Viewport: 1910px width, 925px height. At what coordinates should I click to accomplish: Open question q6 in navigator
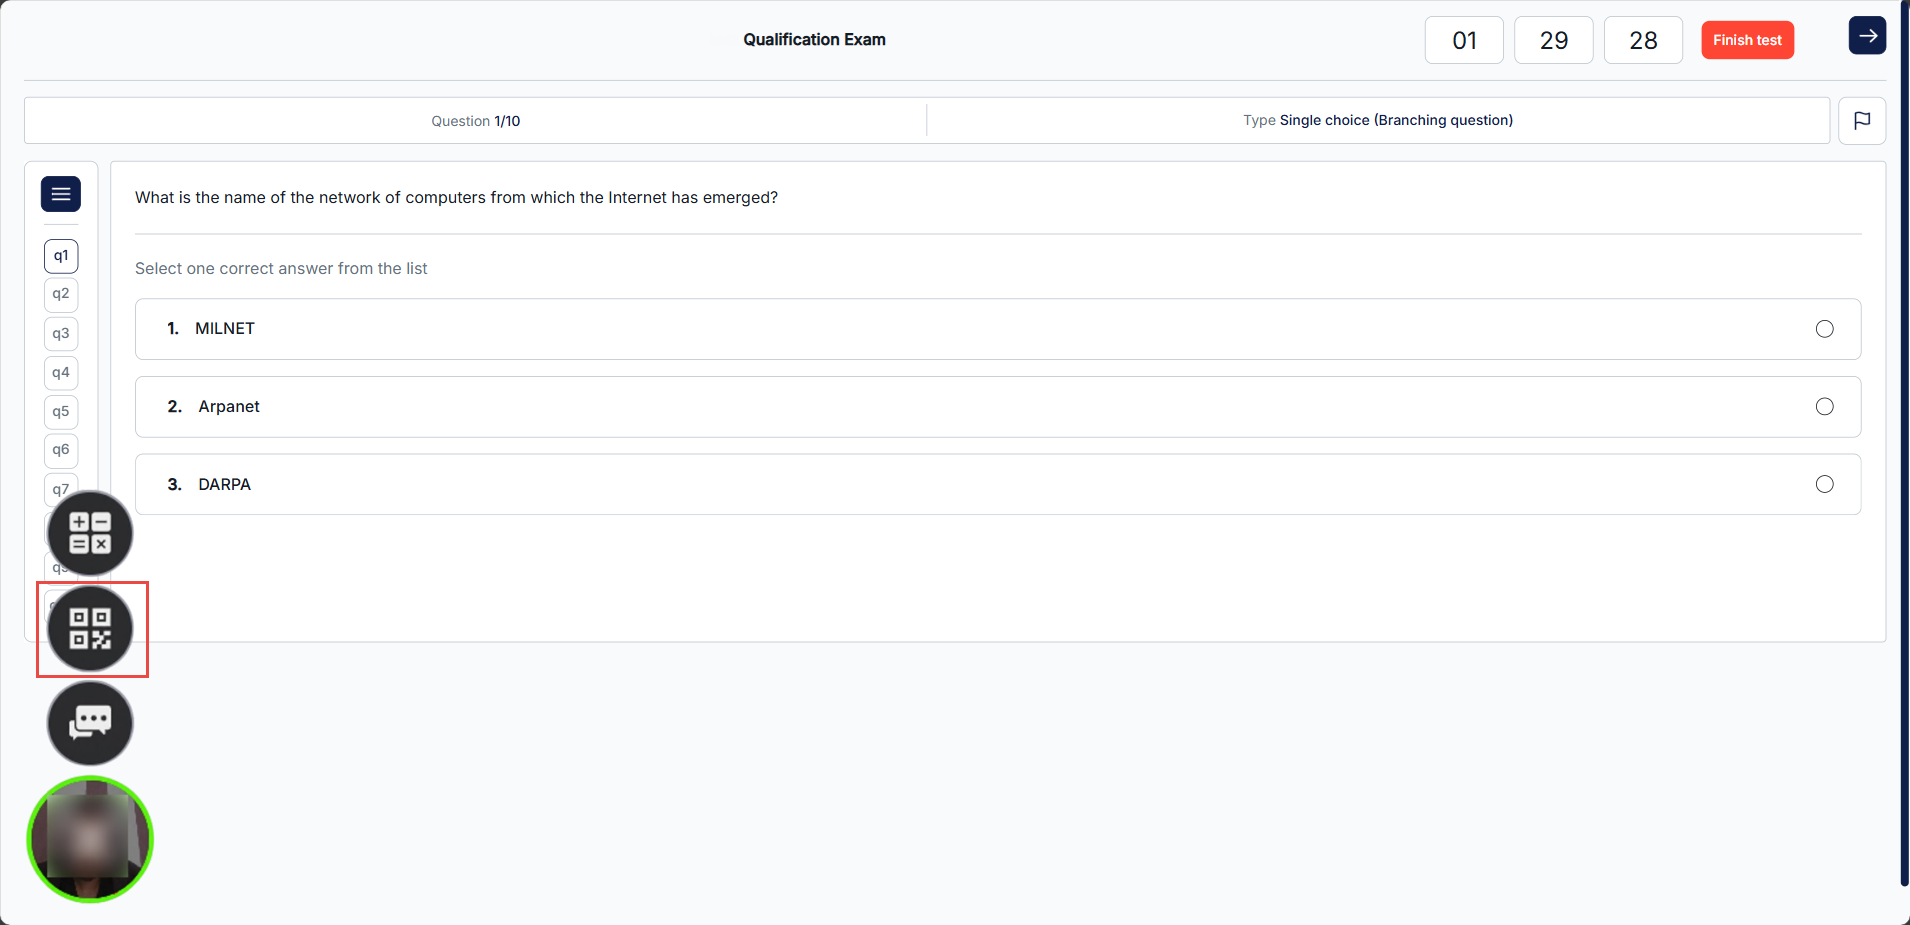point(61,450)
